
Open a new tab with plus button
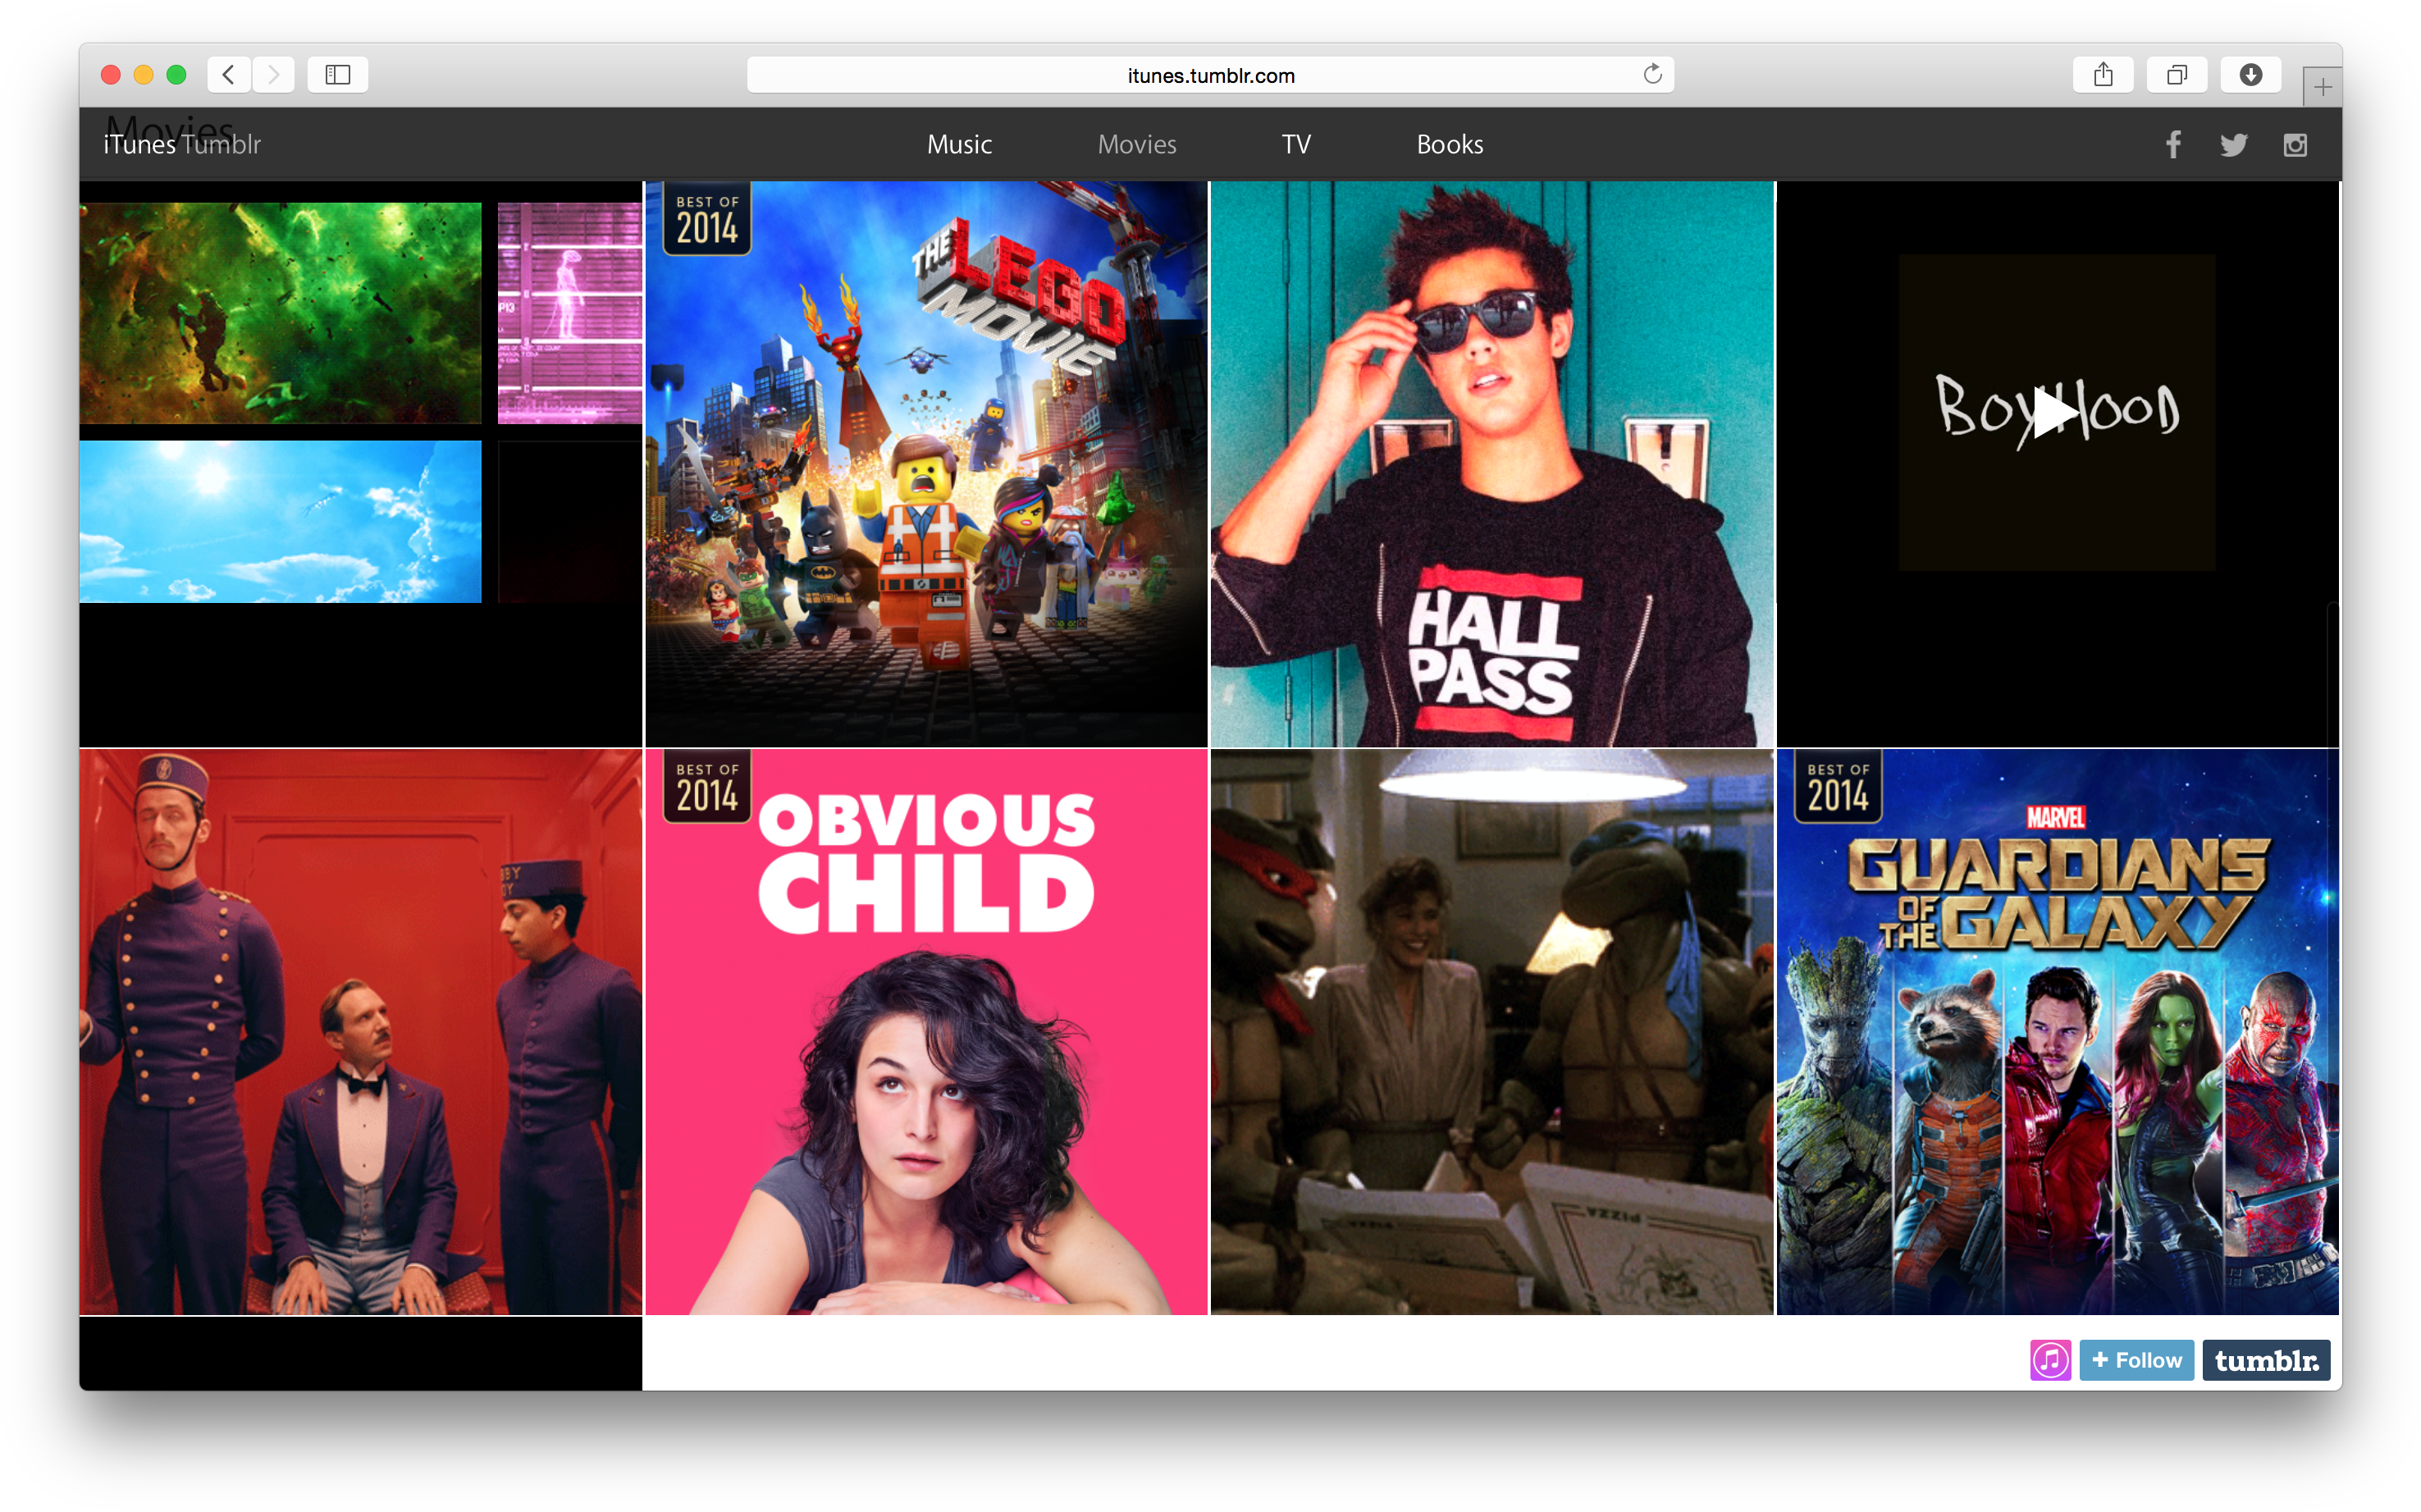point(2322,87)
